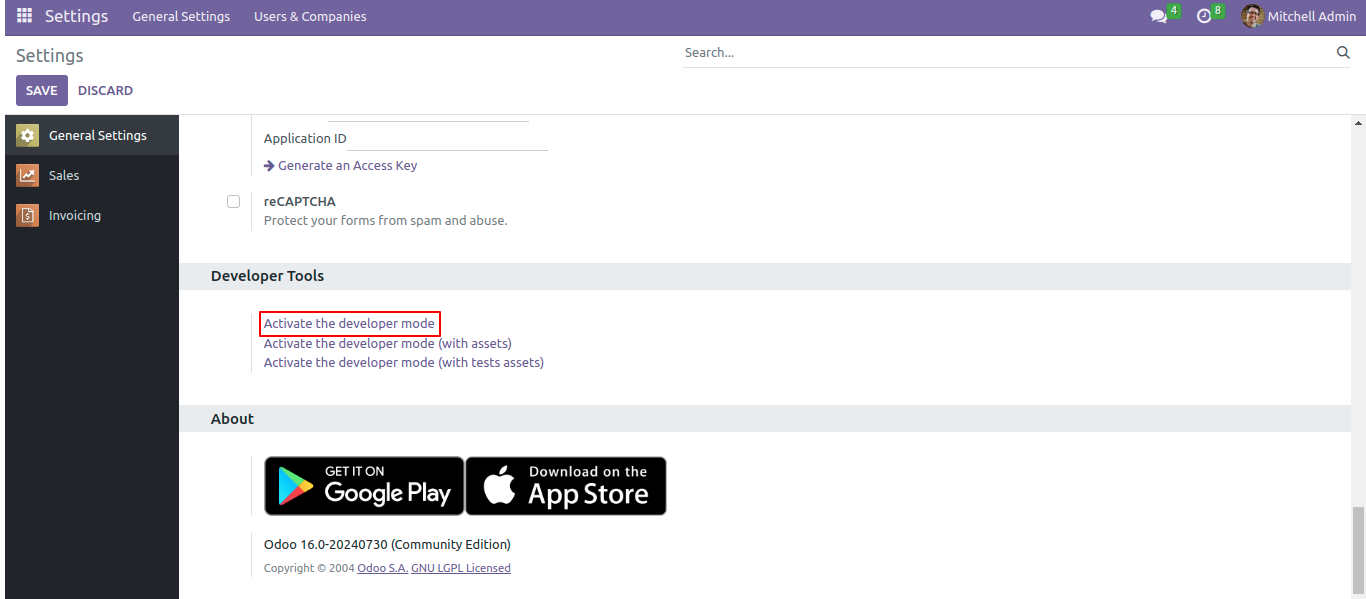Click the search magnifier icon
The height and width of the screenshot is (599, 1366).
pos(1343,53)
